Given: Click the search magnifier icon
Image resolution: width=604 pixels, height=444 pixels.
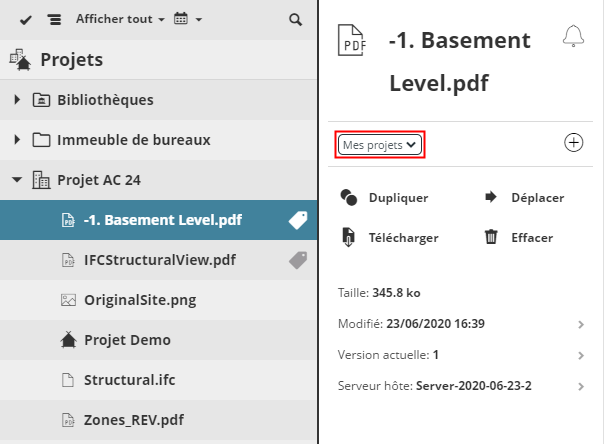Looking at the screenshot, I should tap(294, 19).
